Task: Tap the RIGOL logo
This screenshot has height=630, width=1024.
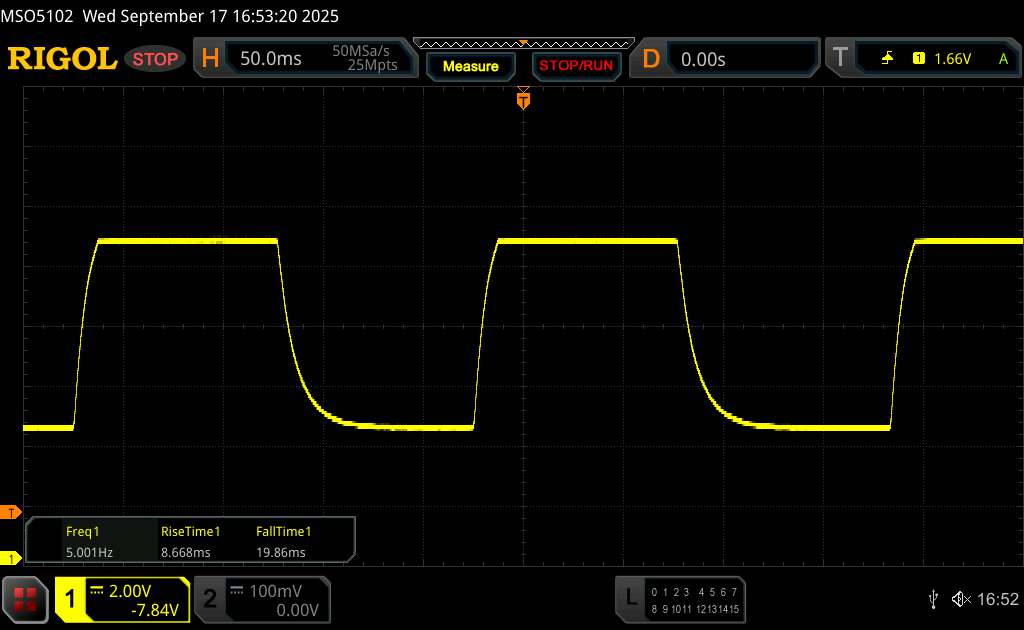Action: point(62,59)
